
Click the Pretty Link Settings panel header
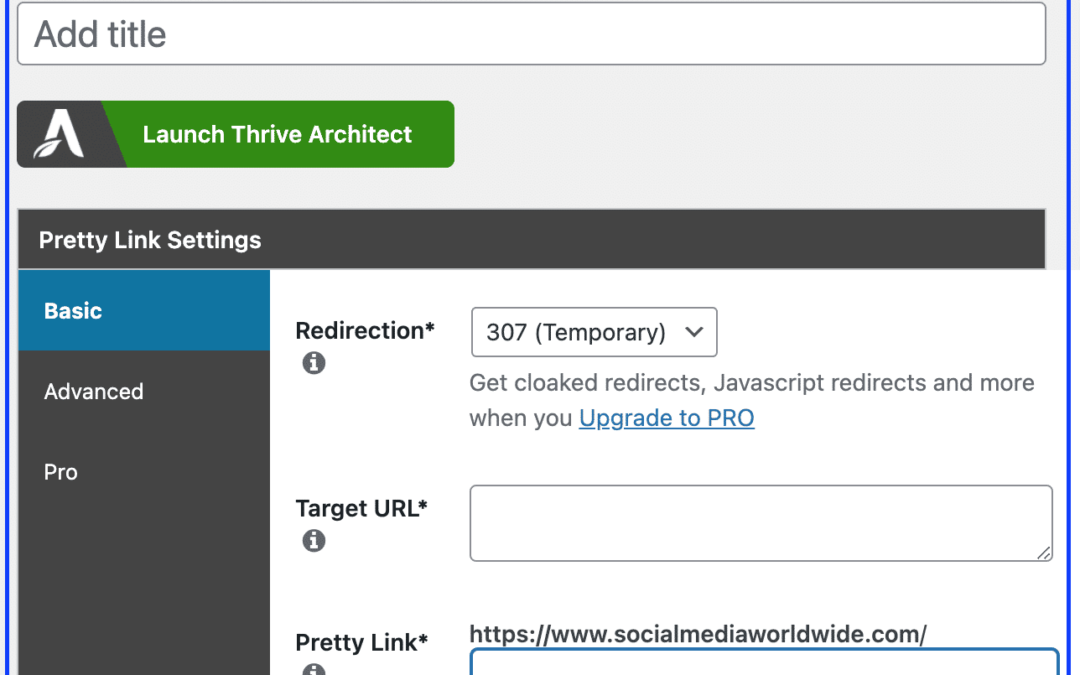[532, 240]
